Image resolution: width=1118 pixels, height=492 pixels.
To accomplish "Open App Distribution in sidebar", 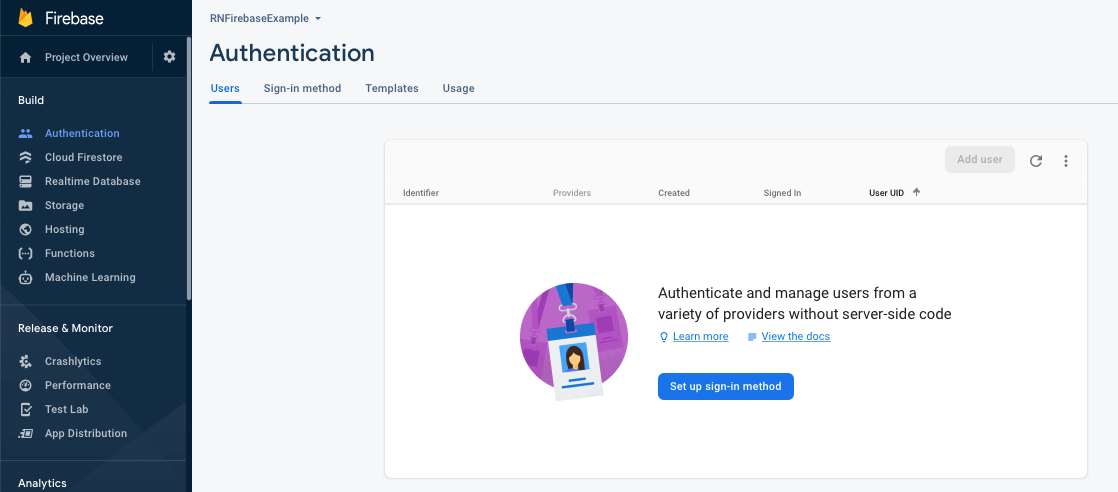I will click(86, 434).
